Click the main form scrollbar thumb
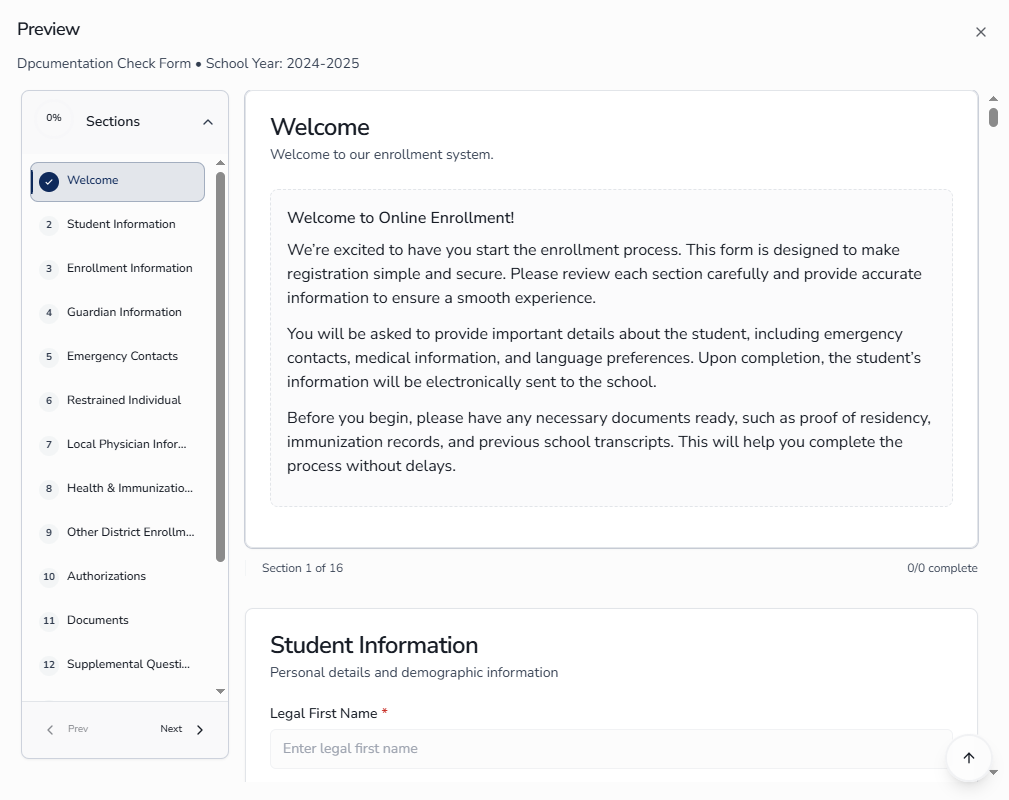Screen dimensions: 1009x800 994,117
